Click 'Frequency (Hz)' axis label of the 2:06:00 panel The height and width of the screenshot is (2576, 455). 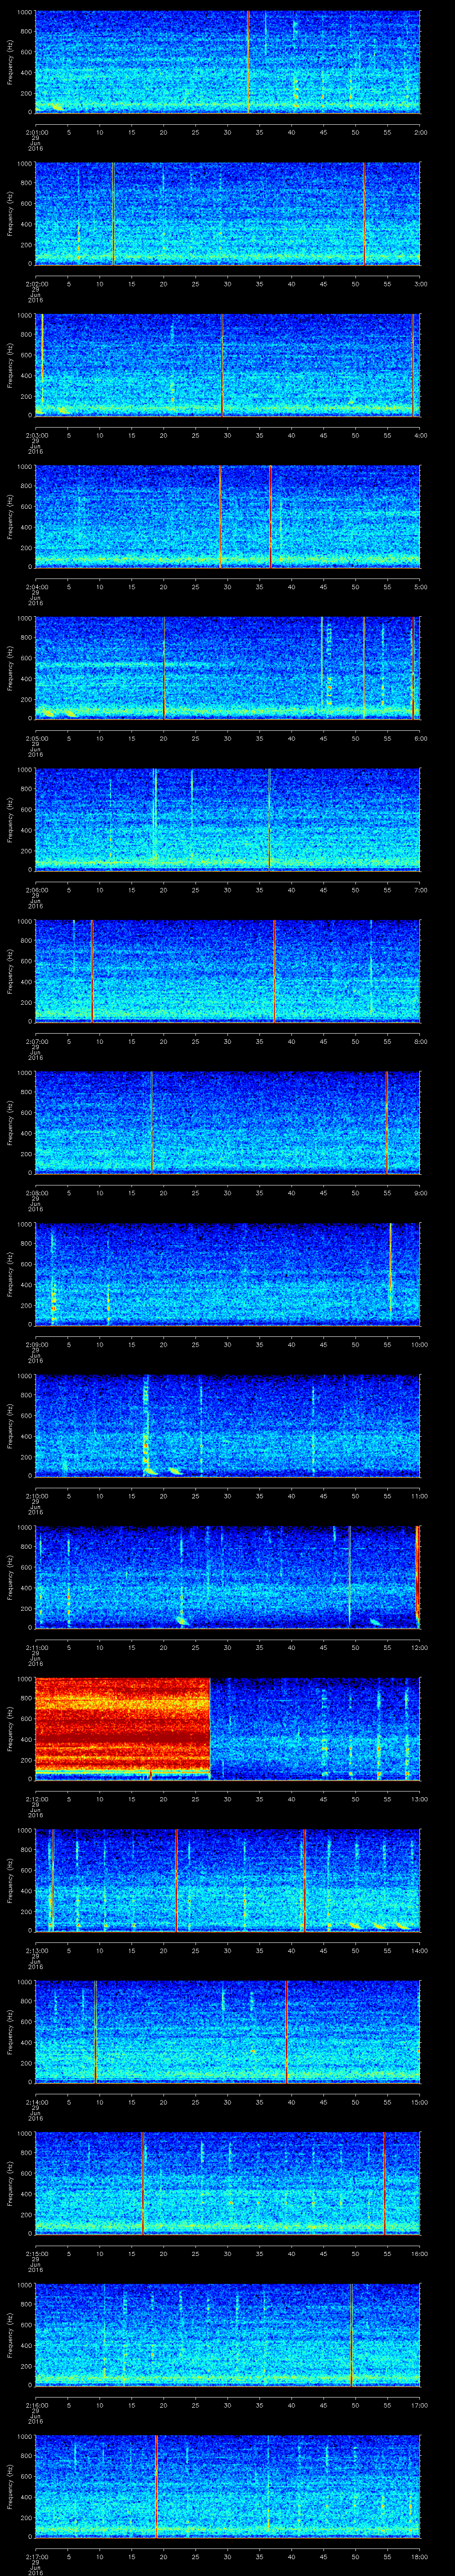click(10, 820)
